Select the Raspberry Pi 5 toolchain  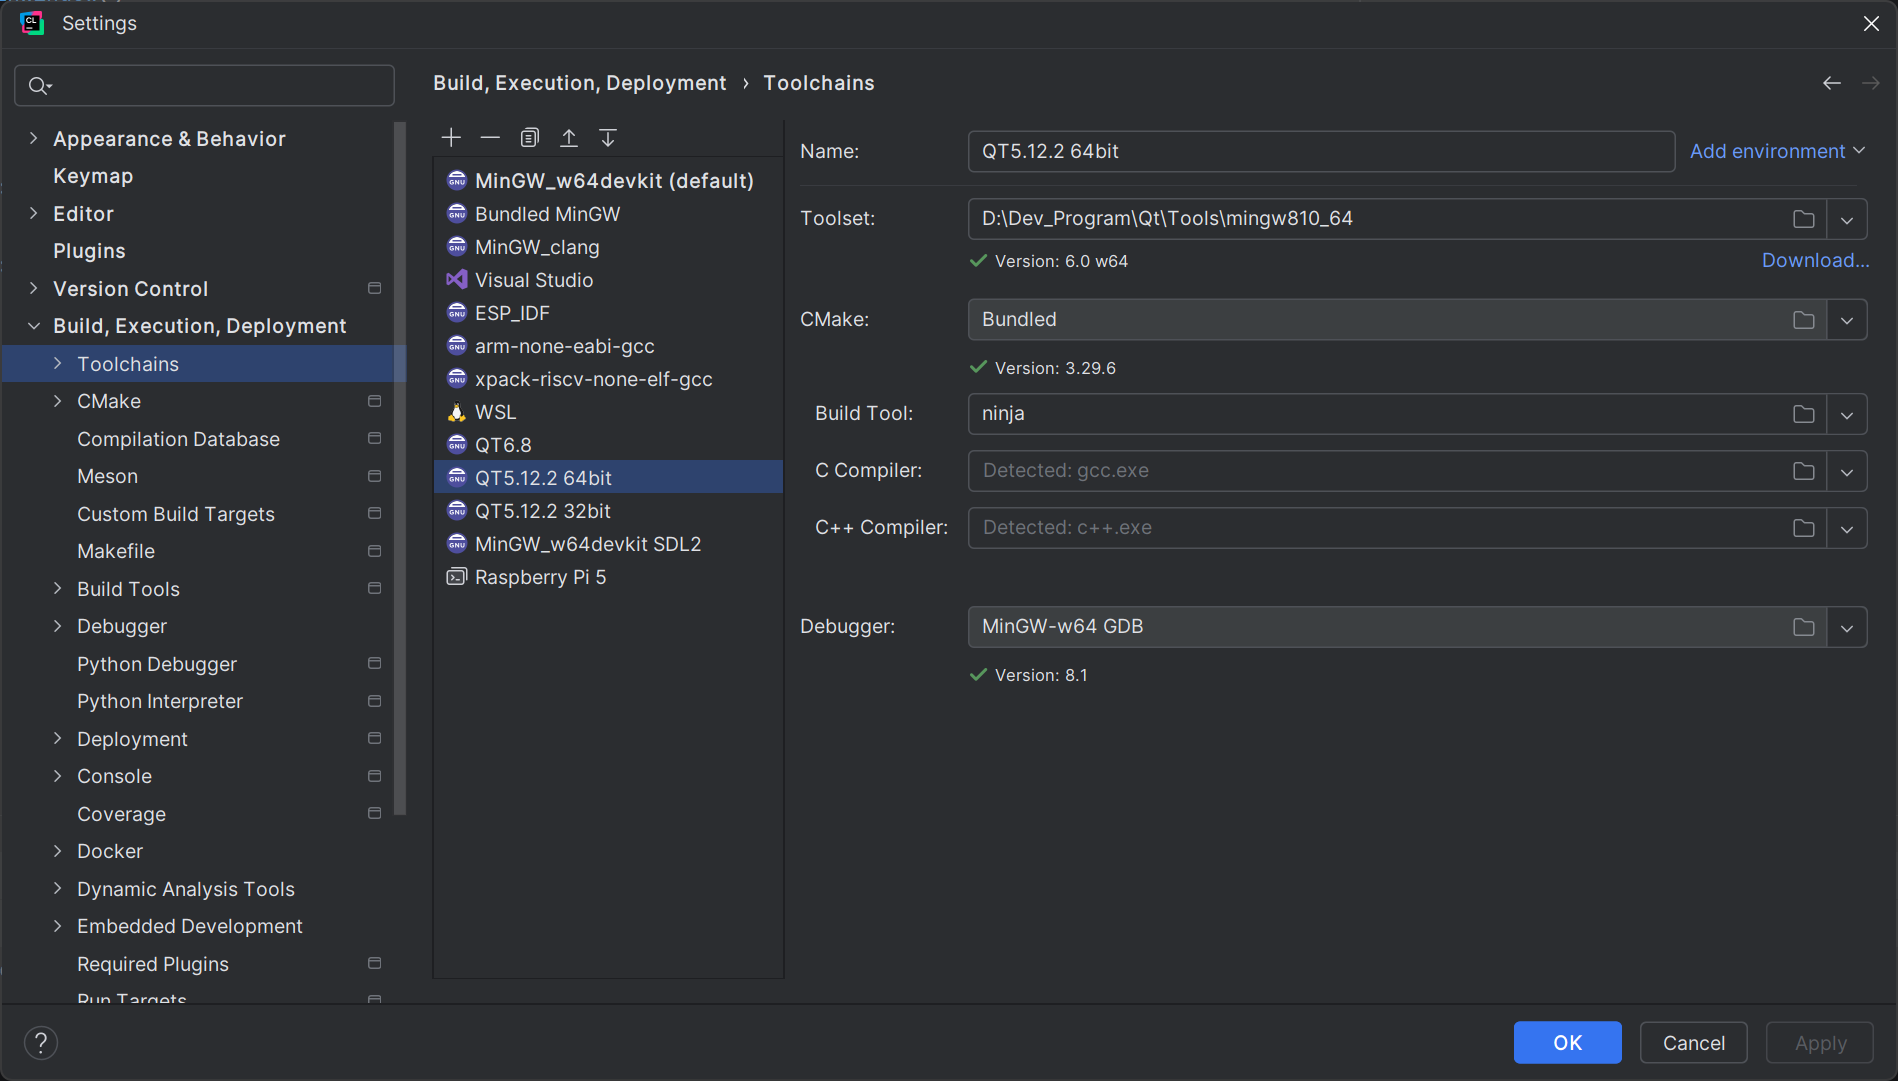[540, 577]
